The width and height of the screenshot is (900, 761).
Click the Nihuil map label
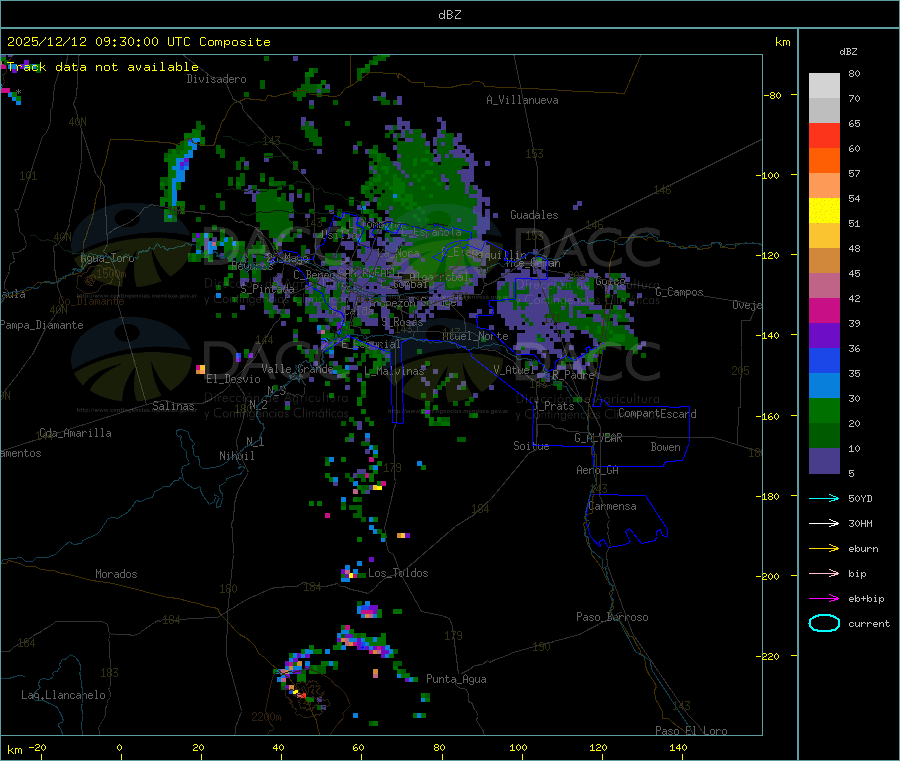(236, 456)
